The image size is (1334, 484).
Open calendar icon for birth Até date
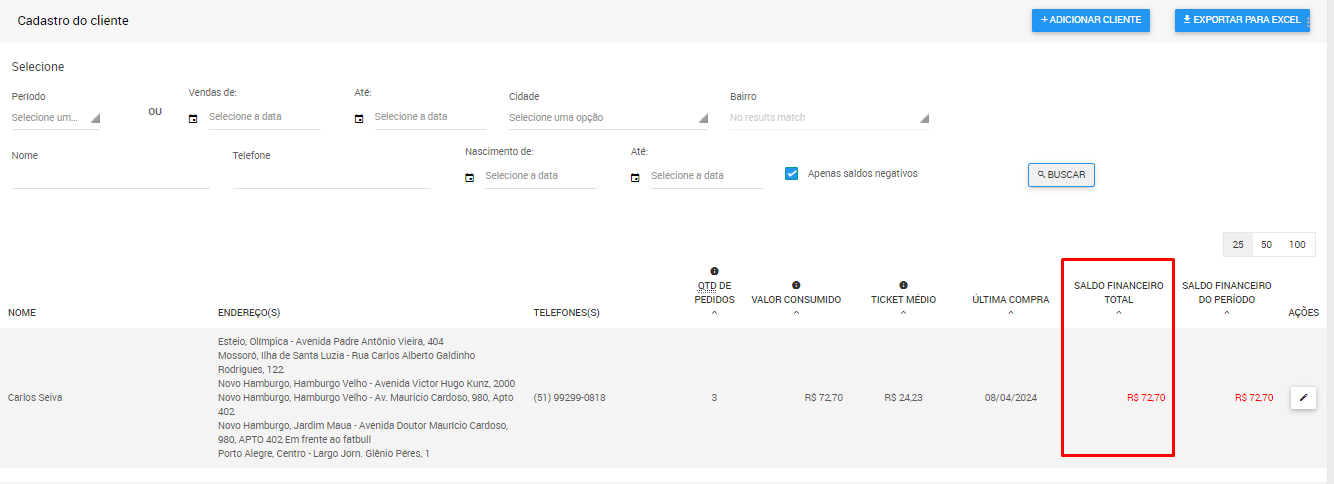click(635, 177)
